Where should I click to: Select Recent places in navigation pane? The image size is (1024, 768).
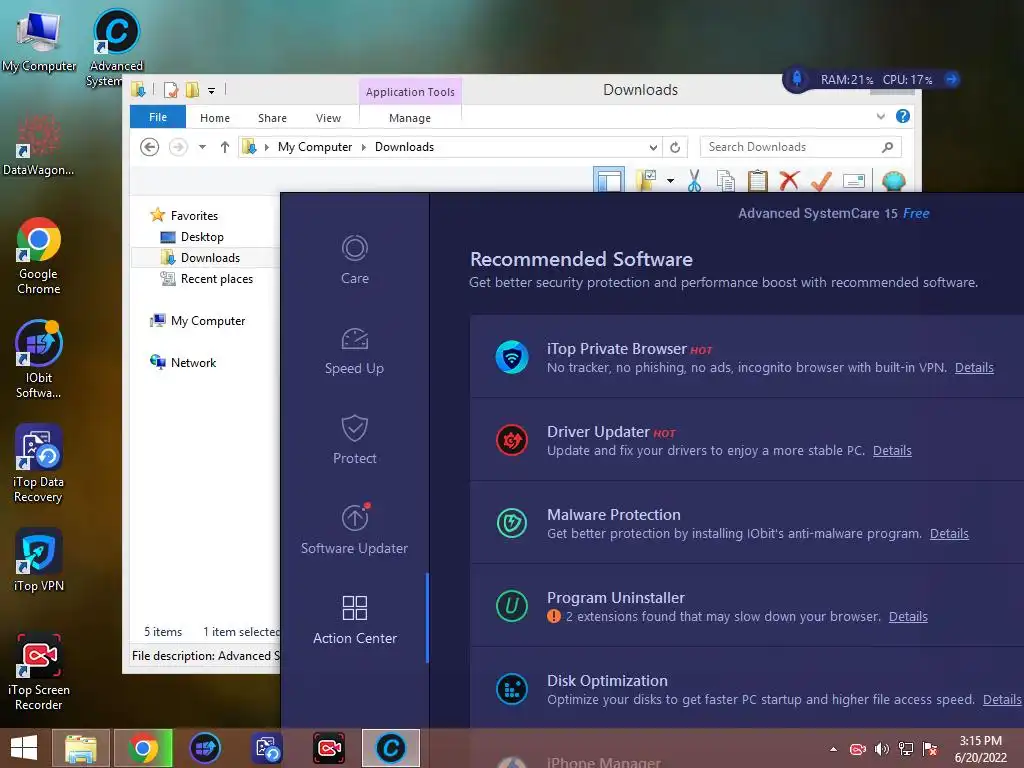pyautogui.click(x=216, y=279)
